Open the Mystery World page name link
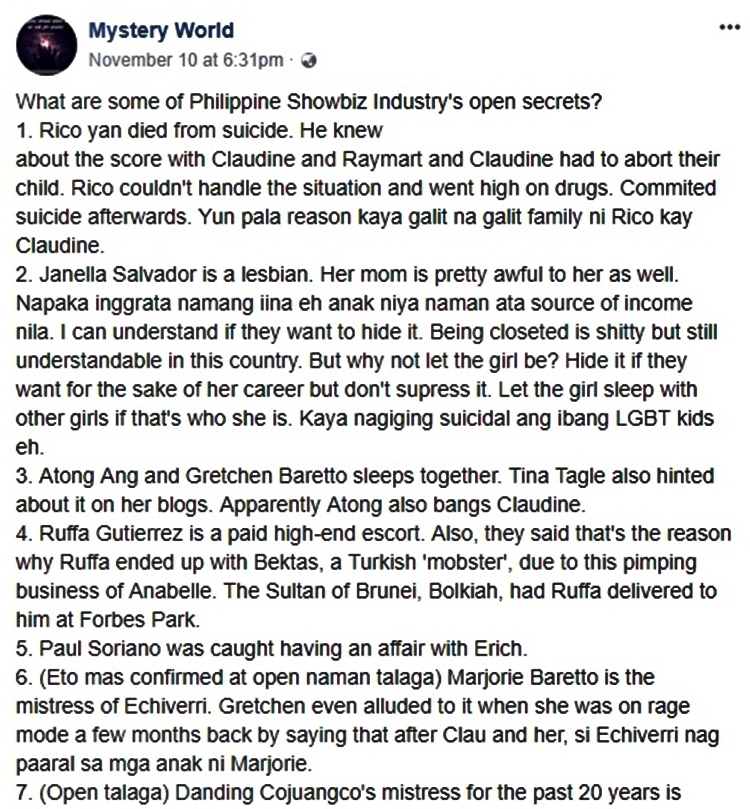Viewport: 750px width, 809px height. (x=161, y=30)
